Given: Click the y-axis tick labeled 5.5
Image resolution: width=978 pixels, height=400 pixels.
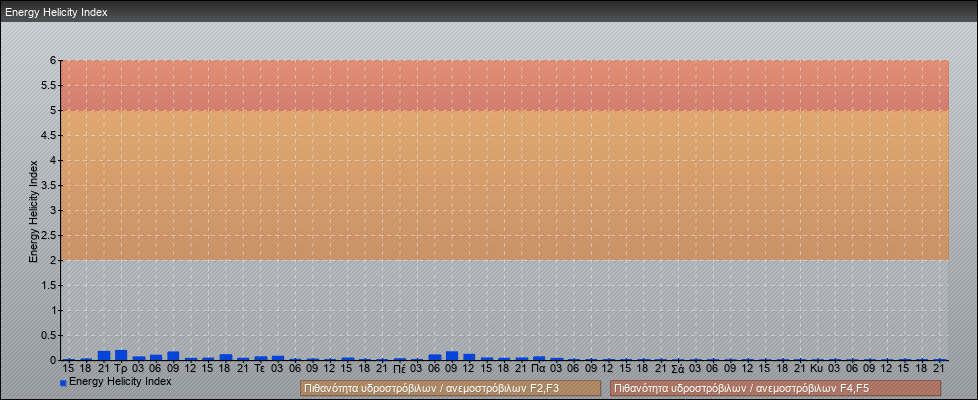Looking at the screenshot, I should tap(48, 85).
